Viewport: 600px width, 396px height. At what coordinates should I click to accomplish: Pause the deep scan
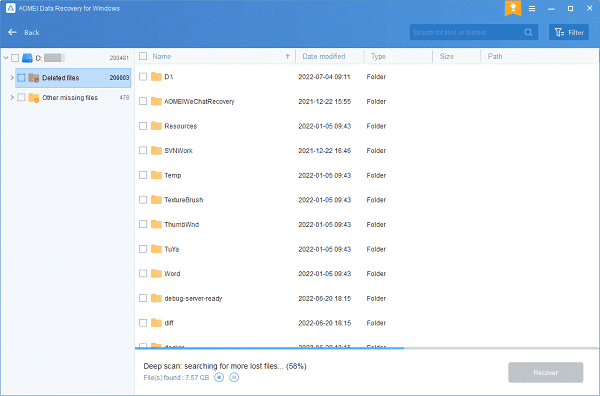pyautogui.click(x=234, y=378)
